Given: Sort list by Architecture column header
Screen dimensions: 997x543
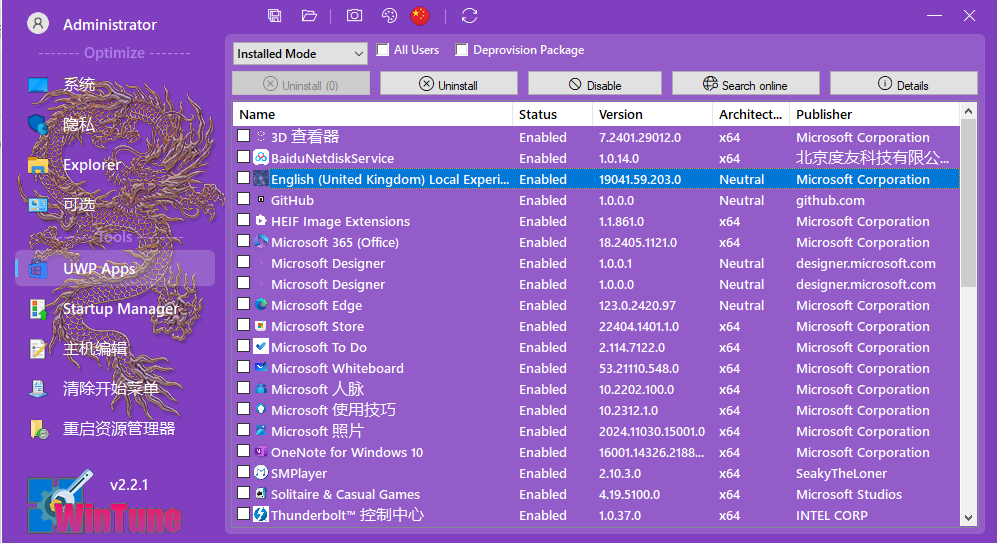Looking at the screenshot, I should [751, 114].
